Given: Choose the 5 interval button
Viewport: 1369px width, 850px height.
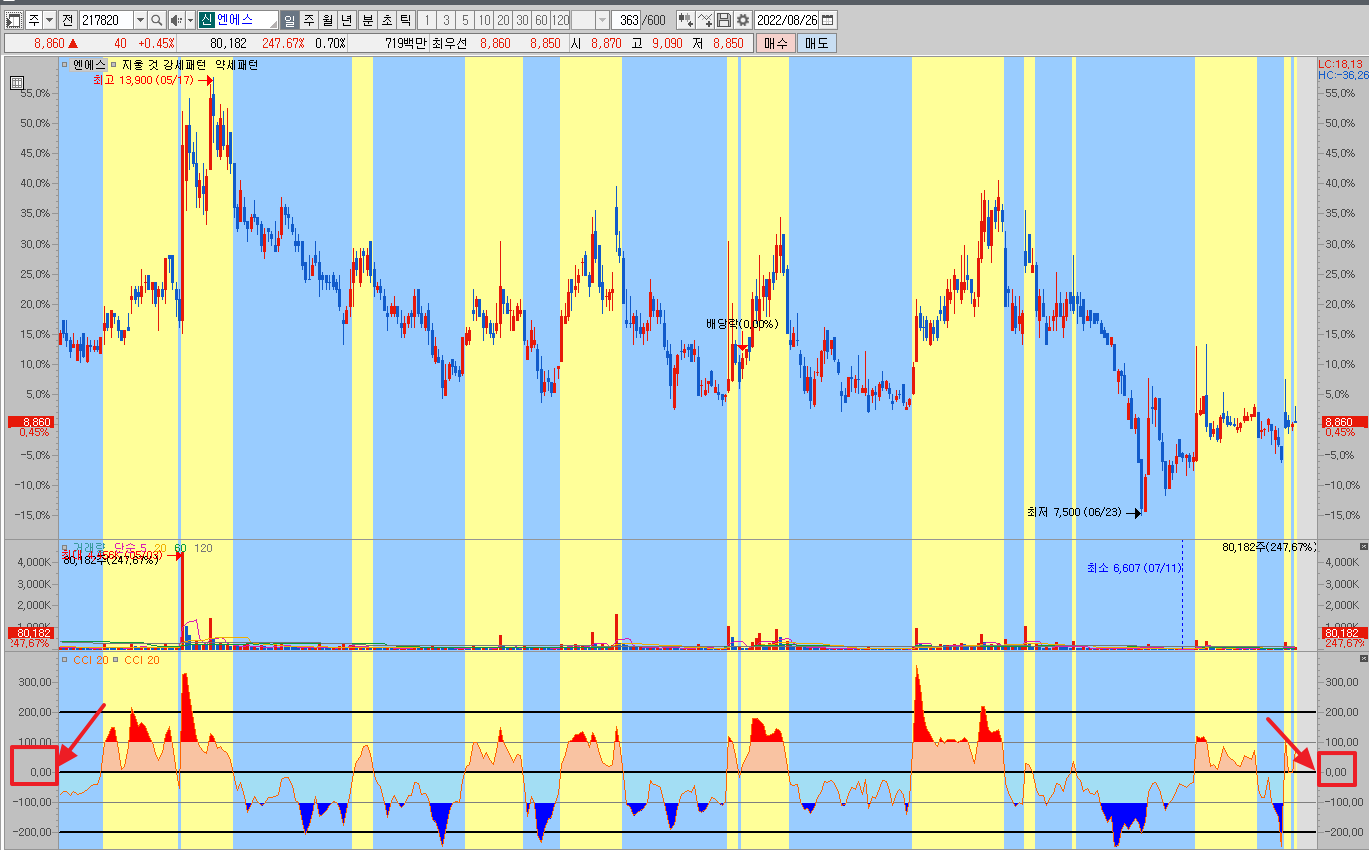Looking at the screenshot, I should [x=465, y=20].
